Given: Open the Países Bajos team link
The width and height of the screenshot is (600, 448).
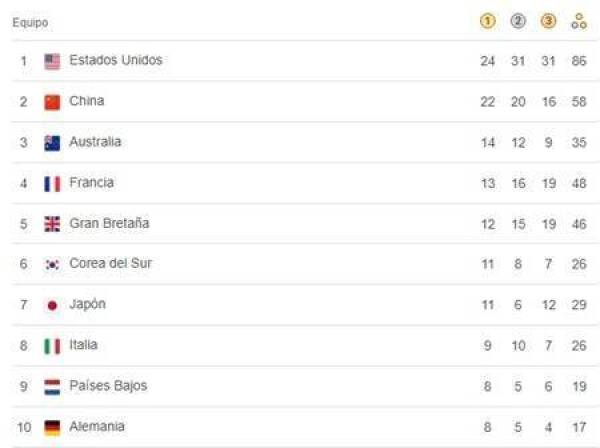Looking at the screenshot, I should pyautogui.click(x=108, y=386).
